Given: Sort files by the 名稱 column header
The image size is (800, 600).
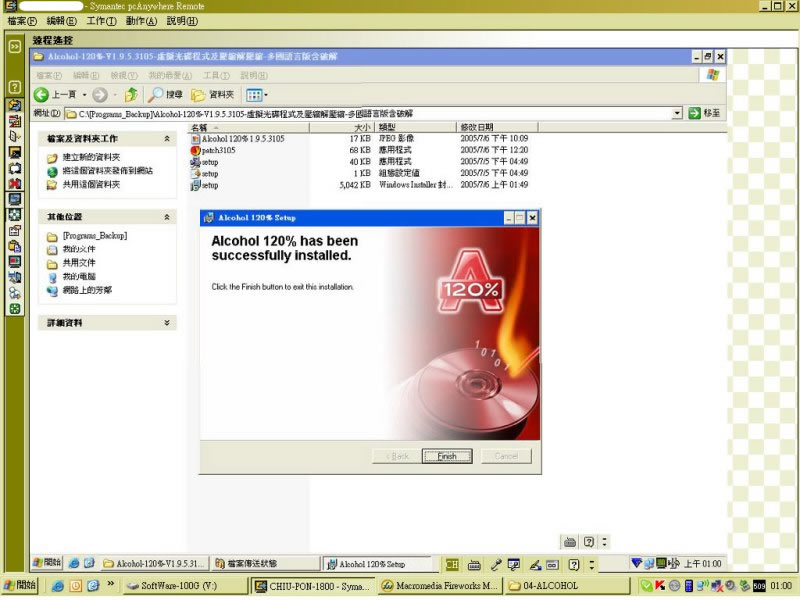Looking at the screenshot, I should click(249, 127).
